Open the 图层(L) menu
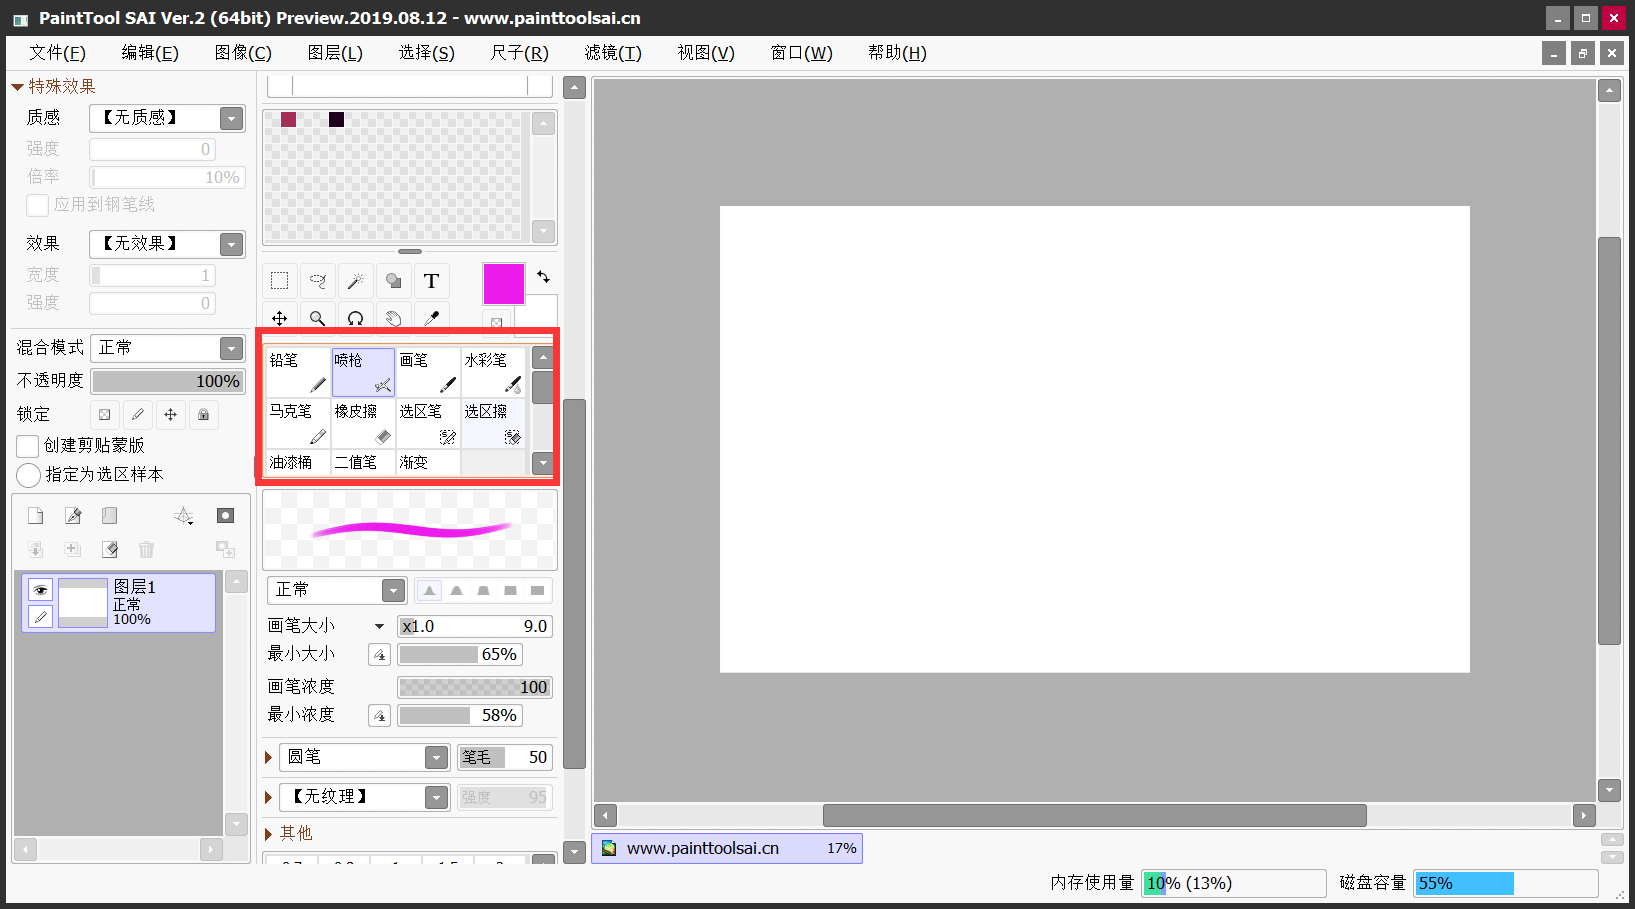Image resolution: width=1635 pixels, height=909 pixels. 335,53
